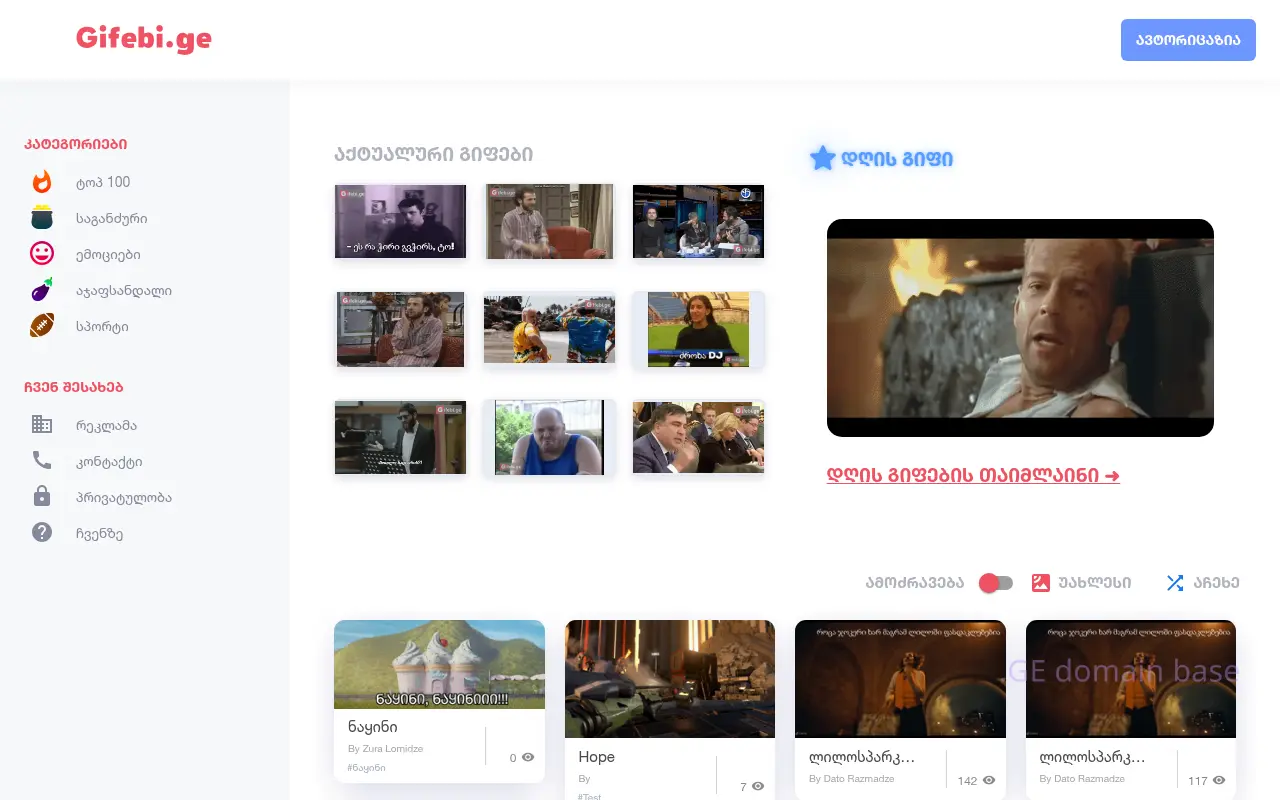Click the question mark icon for ჩვენზე
1280x800 pixels.
click(x=42, y=533)
